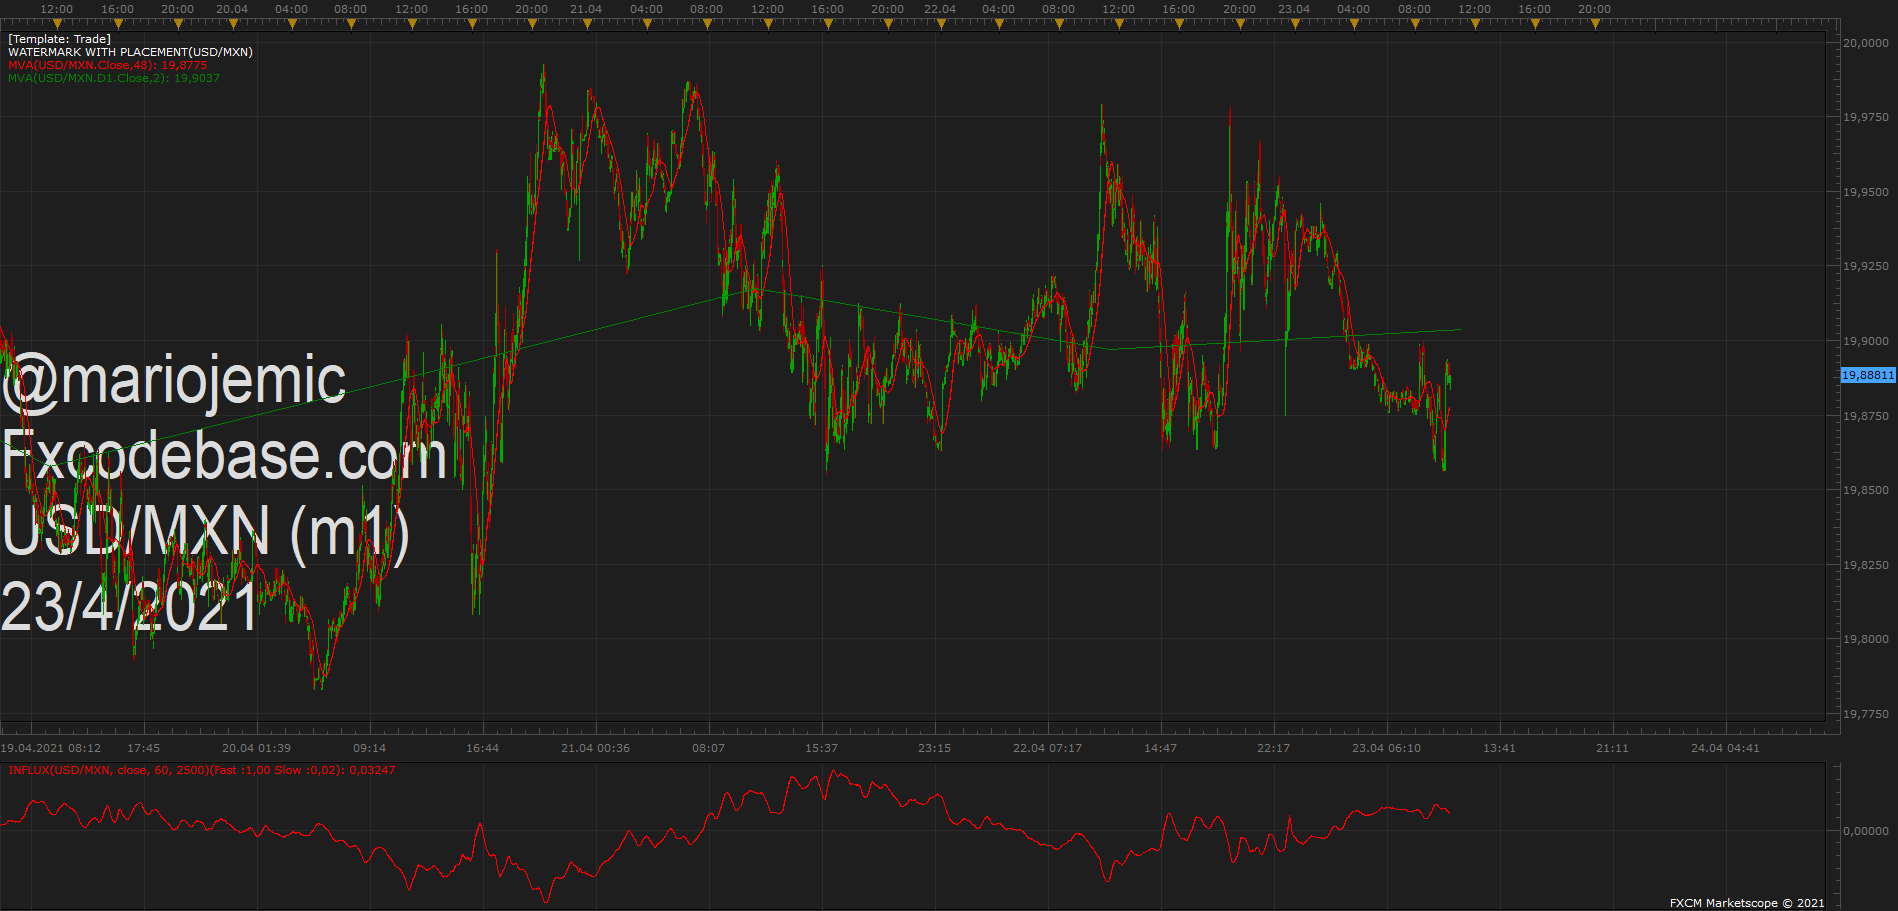Viewport: 1898px width, 911px height.
Task: Click the 23.04 date label on top axis
Action: pyautogui.click(x=1294, y=9)
